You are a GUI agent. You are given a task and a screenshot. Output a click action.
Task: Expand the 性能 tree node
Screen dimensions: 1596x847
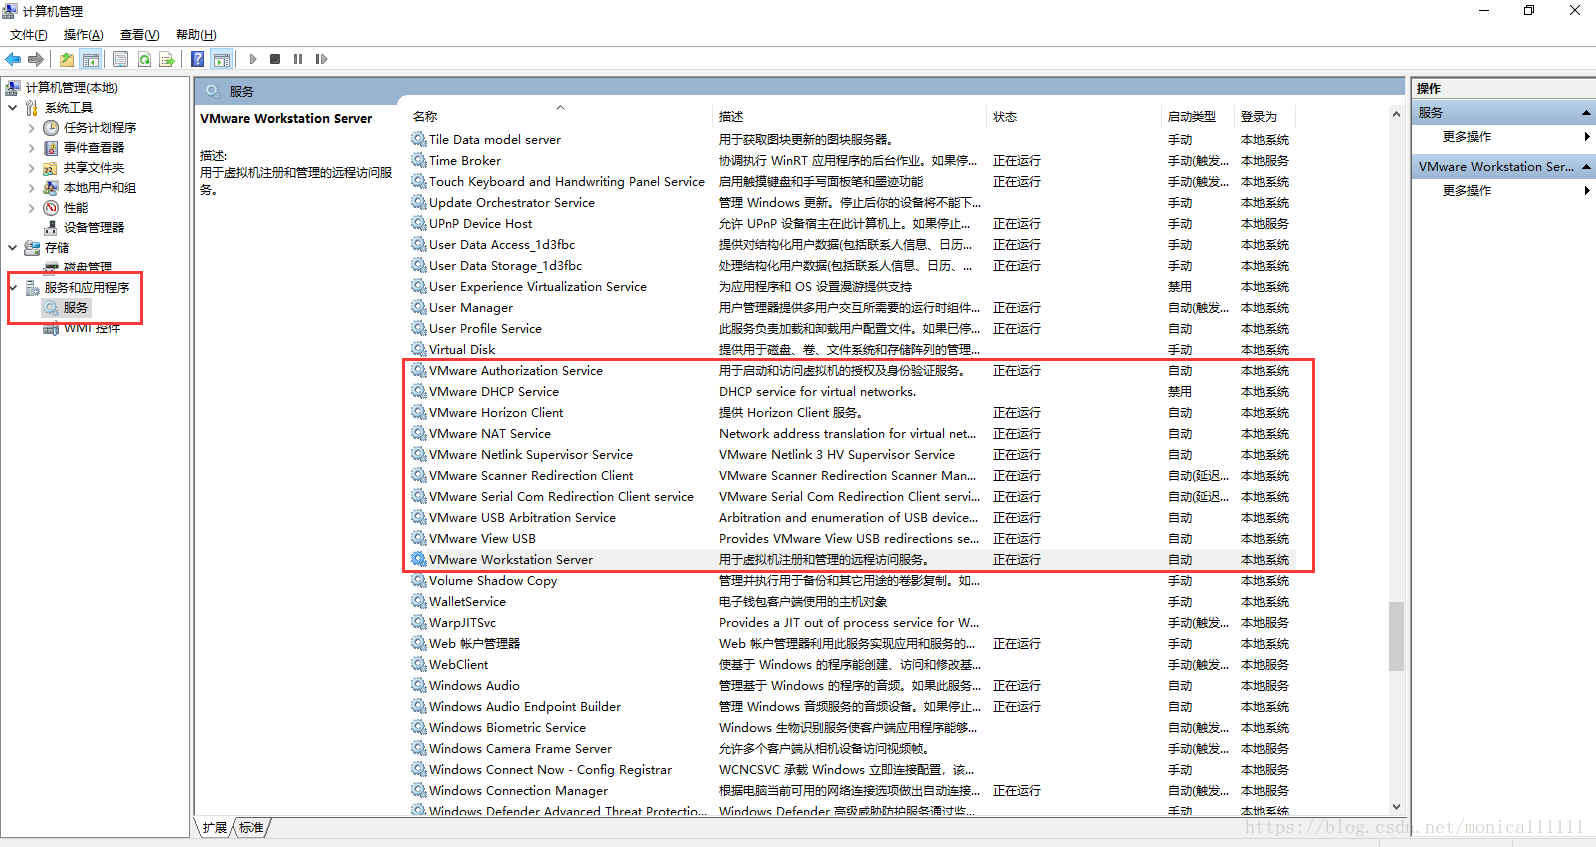31,208
